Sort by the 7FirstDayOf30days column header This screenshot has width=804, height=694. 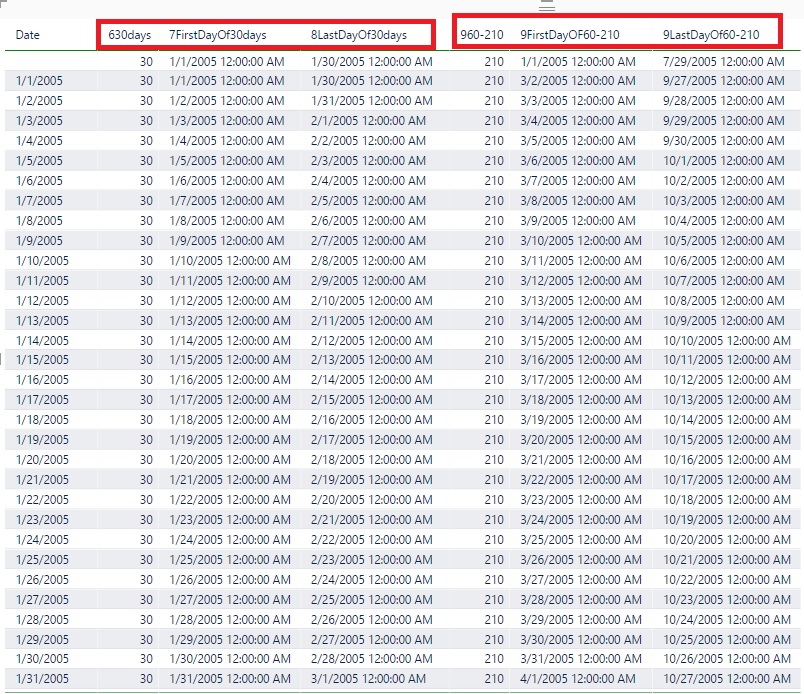pos(218,35)
